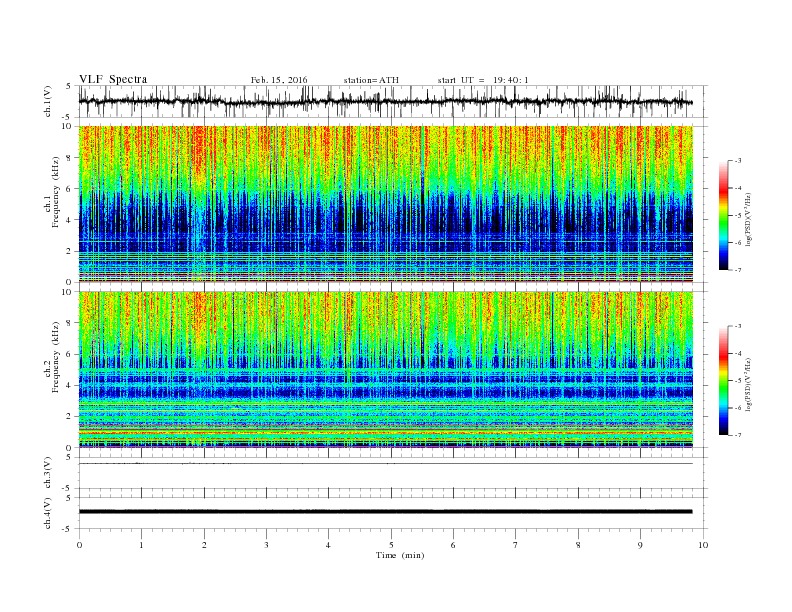This screenshot has width=792, height=612.
Task: Click the 'ch.3(V)' axis label
Action: [48, 473]
